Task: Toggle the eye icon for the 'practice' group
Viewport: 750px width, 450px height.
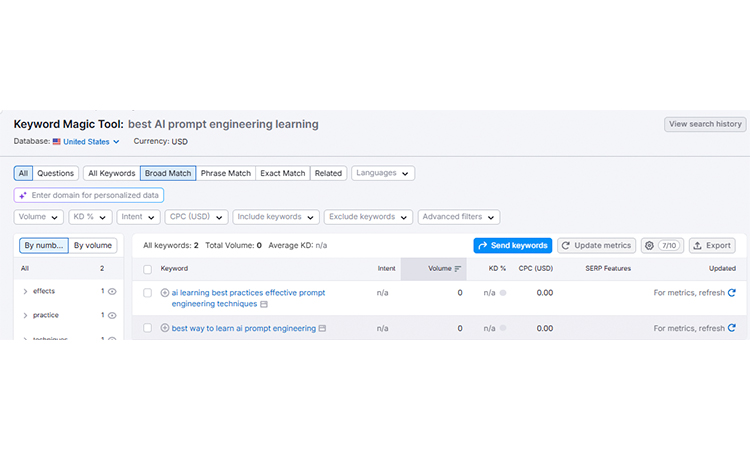Action: click(112, 315)
